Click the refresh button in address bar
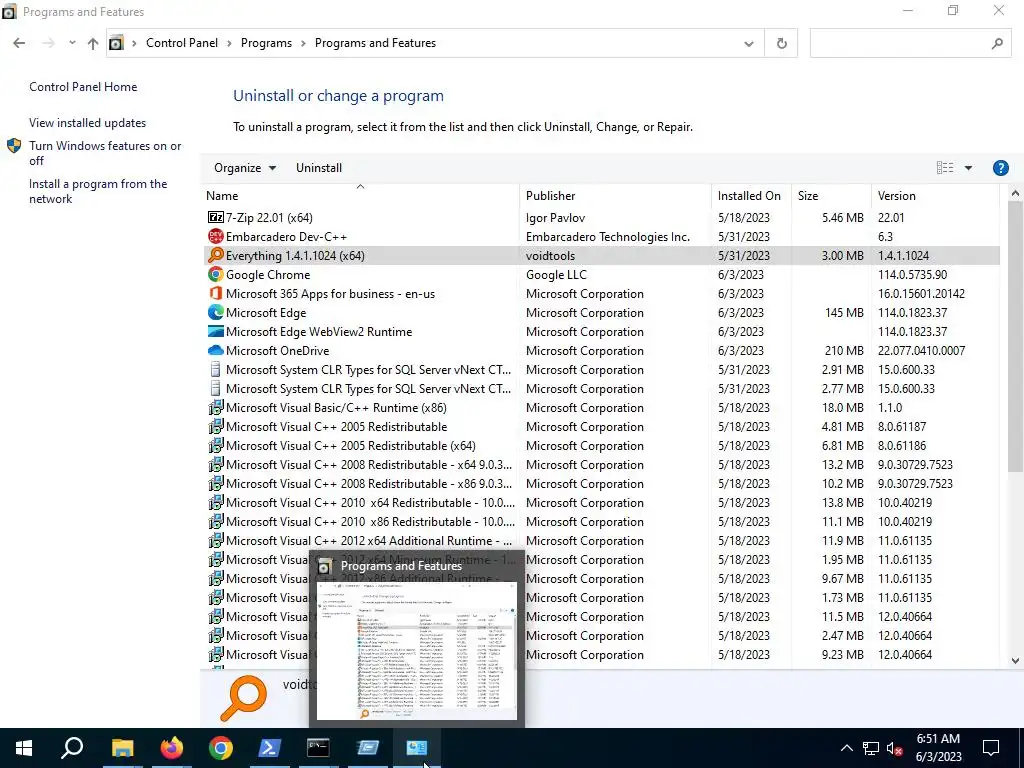The image size is (1024, 768). point(781,43)
